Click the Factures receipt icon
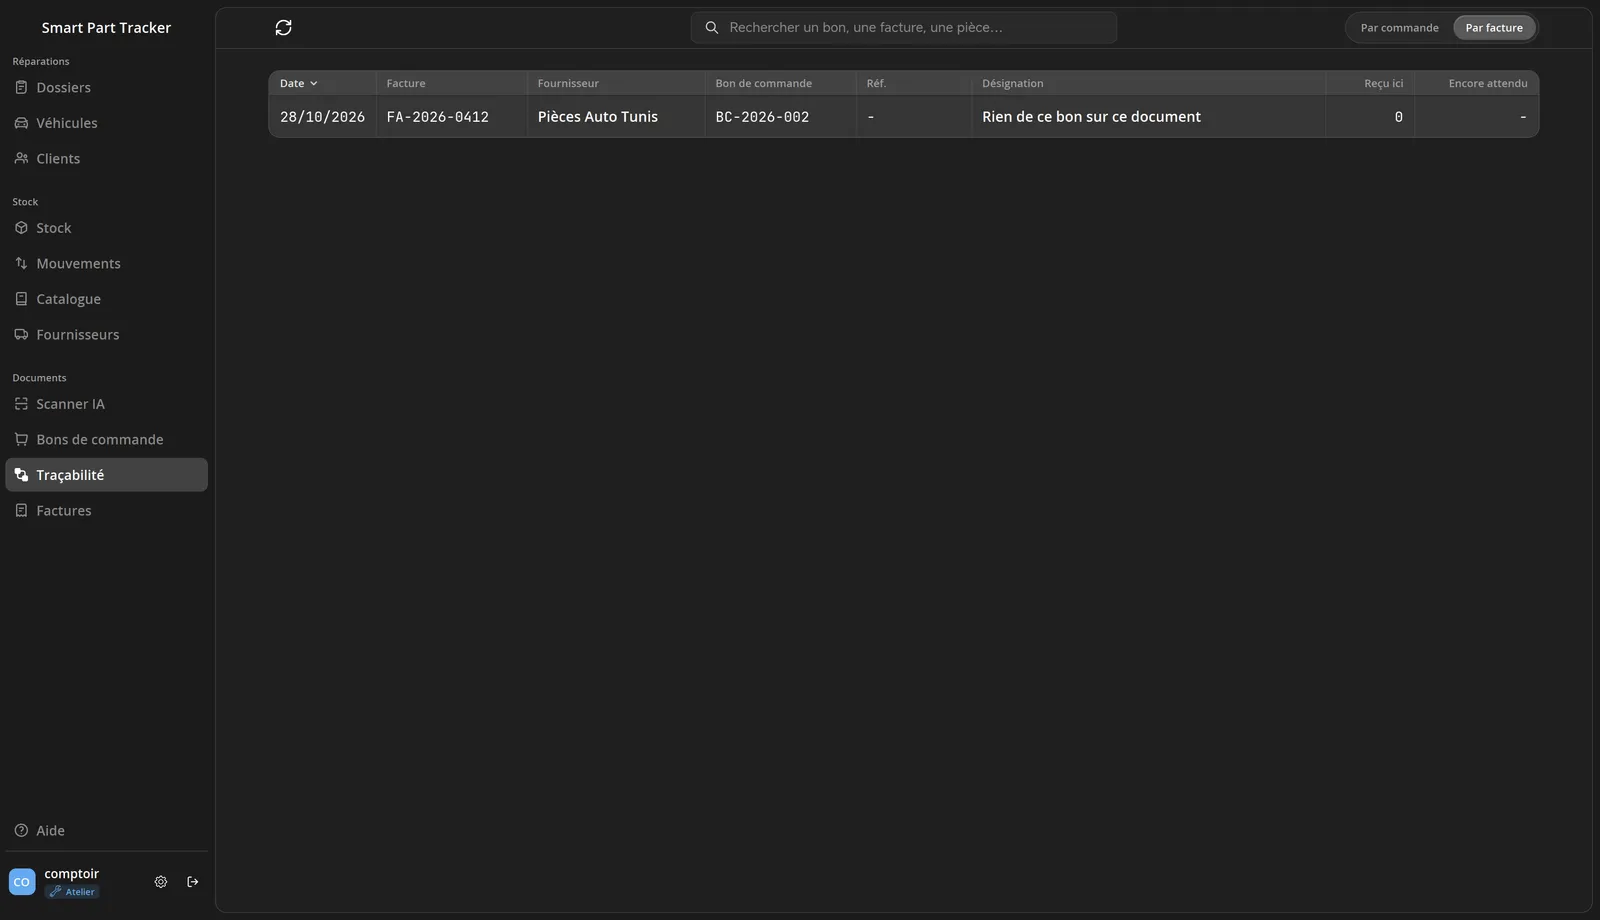This screenshot has height=920, width=1600. click(x=21, y=511)
